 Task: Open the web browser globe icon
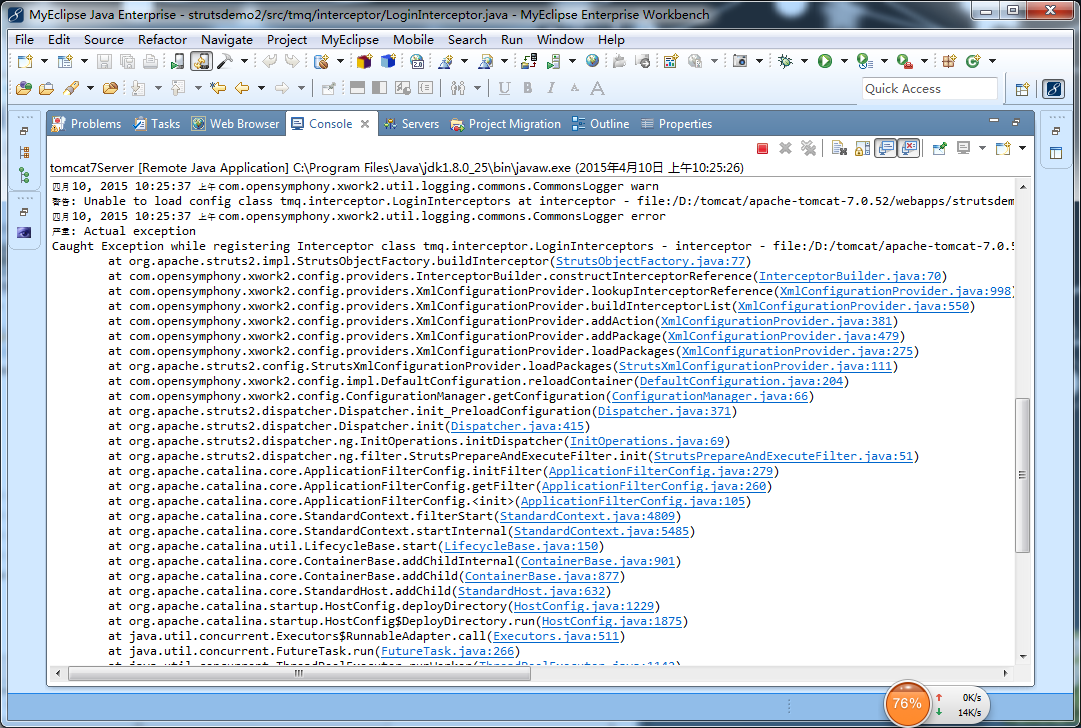(x=592, y=61)
